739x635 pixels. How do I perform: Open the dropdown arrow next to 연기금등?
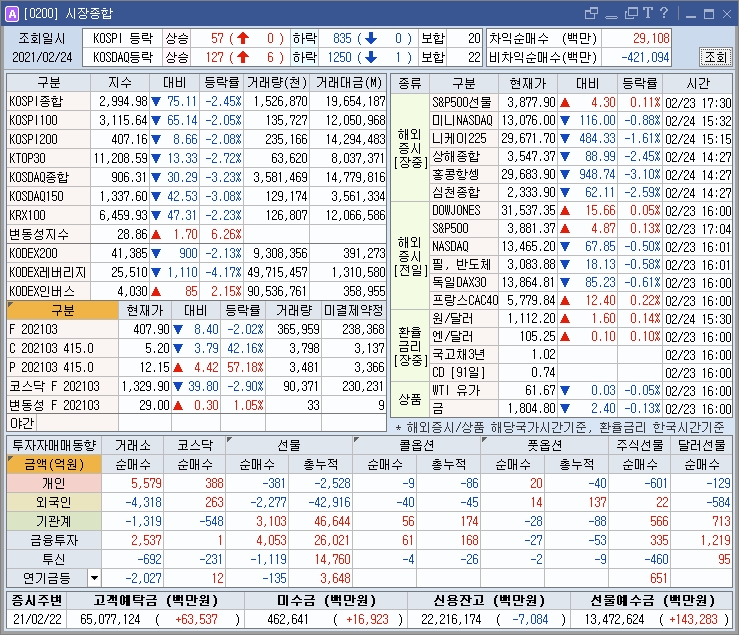pos(94,578)
